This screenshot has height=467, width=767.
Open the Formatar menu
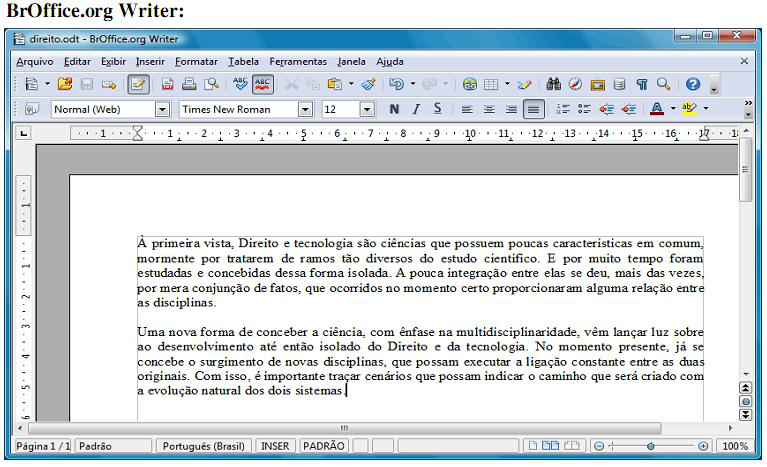(x=196, y=62)
